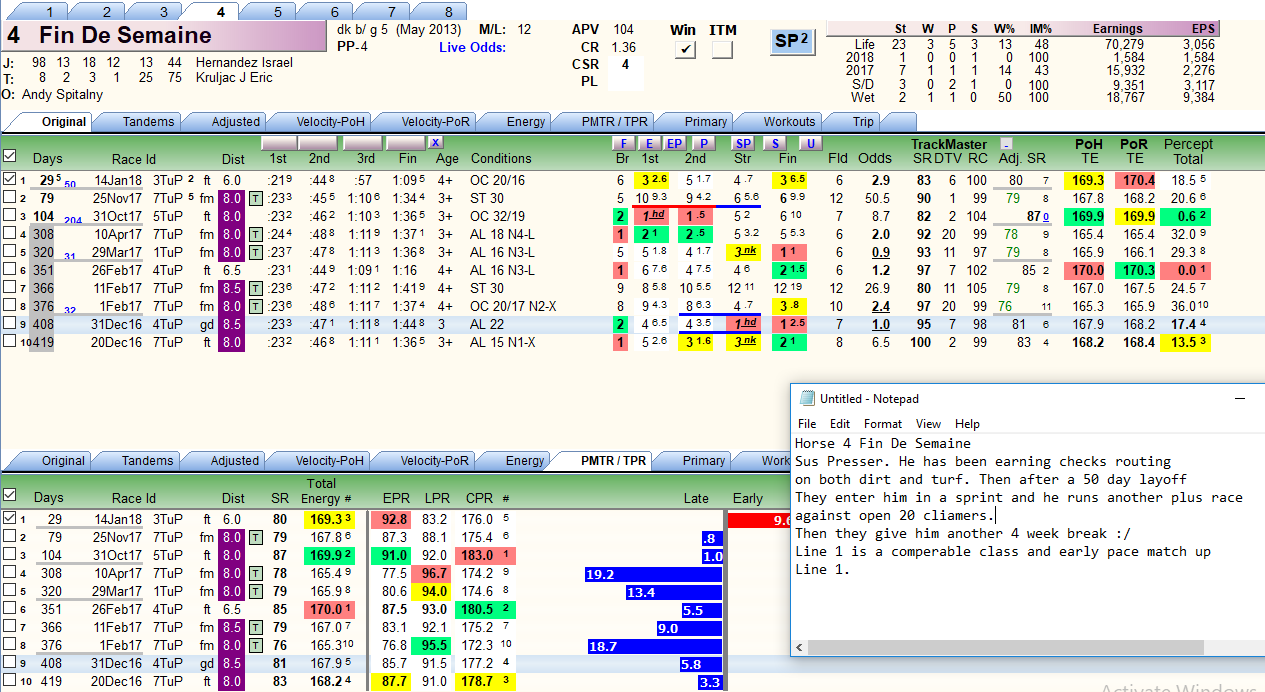
Task: Click the F pace filter button
Action: point(623,143)
